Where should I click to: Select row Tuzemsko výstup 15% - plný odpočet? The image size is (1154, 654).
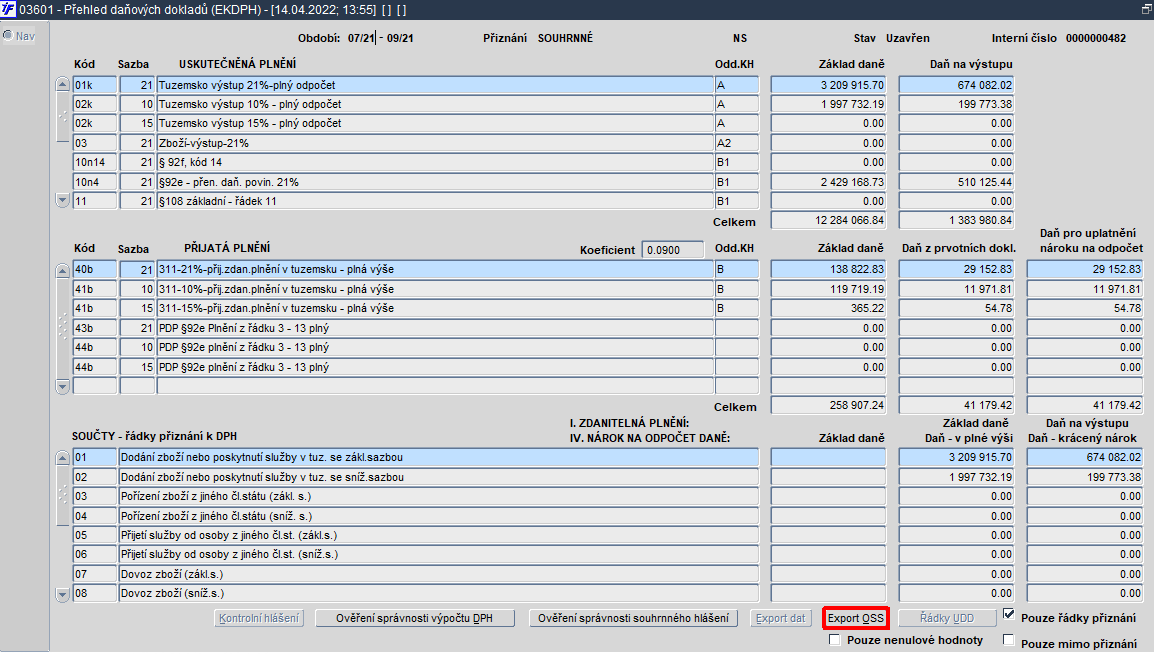[435, 124]
